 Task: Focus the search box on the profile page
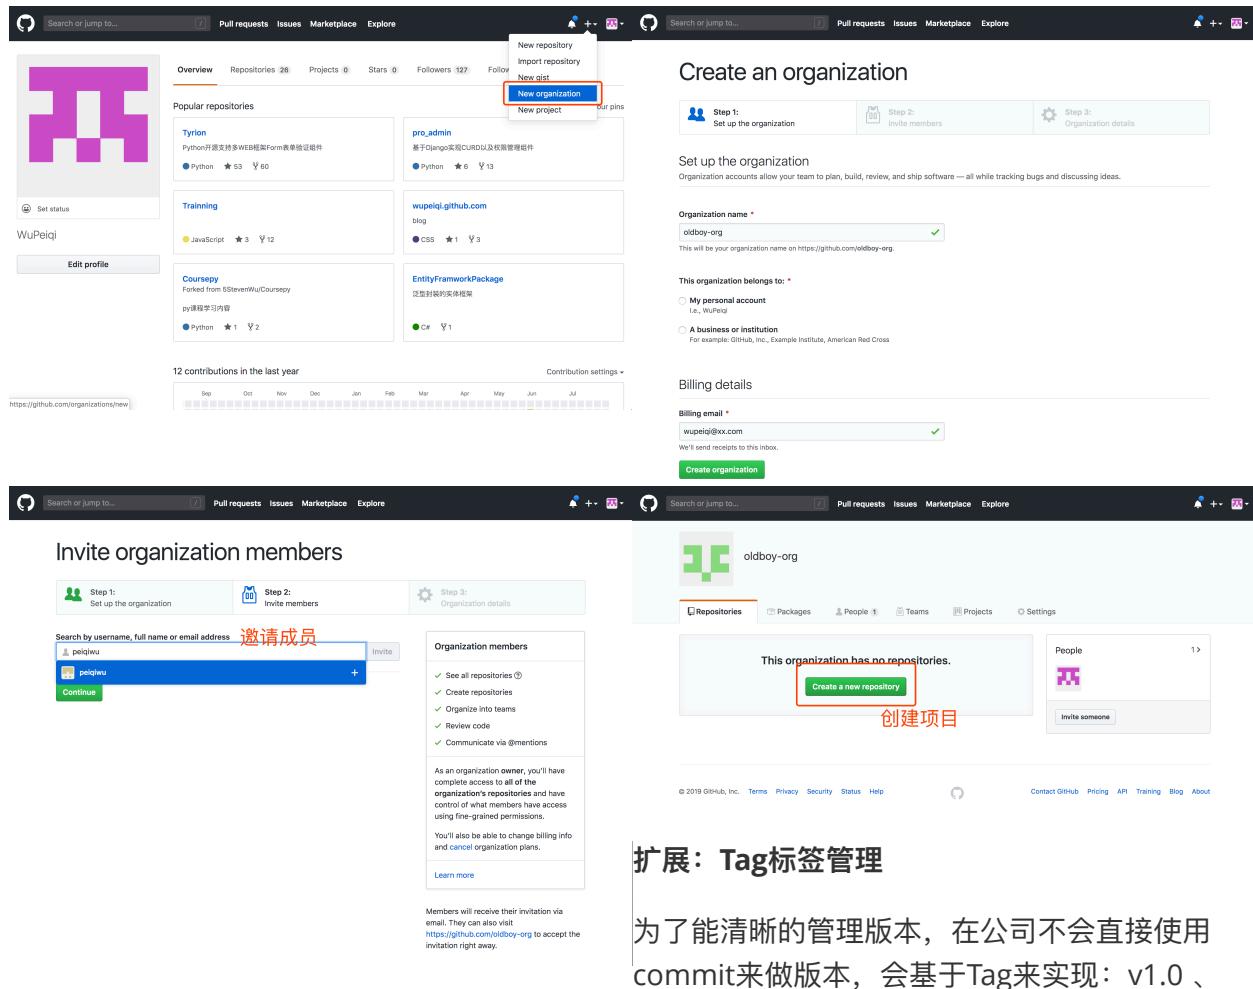tap(126, 23)
